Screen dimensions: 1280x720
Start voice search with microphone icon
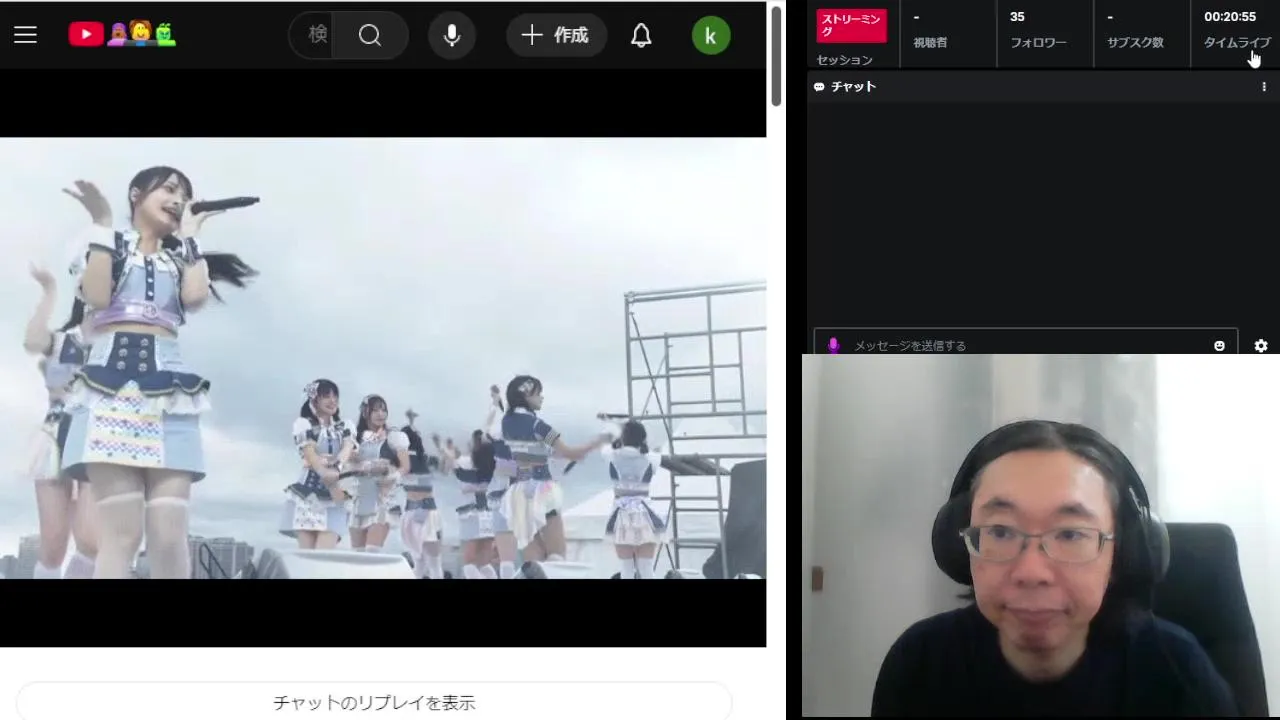click(x=452, y=35)
